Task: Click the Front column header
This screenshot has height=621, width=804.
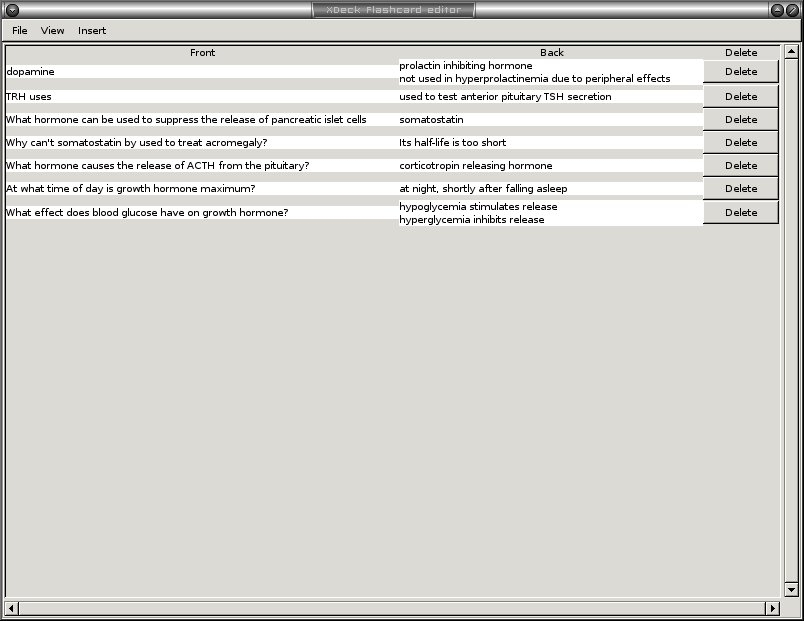Action: pyautogui.click(x=202, y=53)
